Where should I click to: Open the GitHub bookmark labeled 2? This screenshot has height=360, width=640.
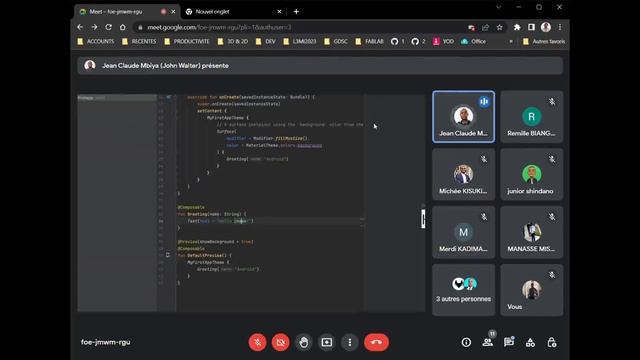418,41
